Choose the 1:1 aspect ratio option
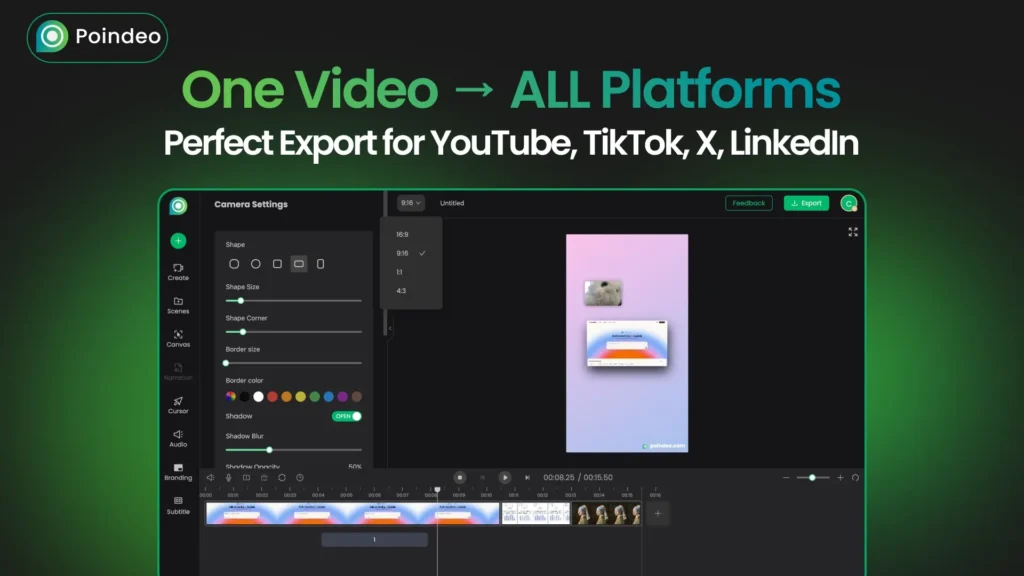The image size is (1024, 576). 401,272
